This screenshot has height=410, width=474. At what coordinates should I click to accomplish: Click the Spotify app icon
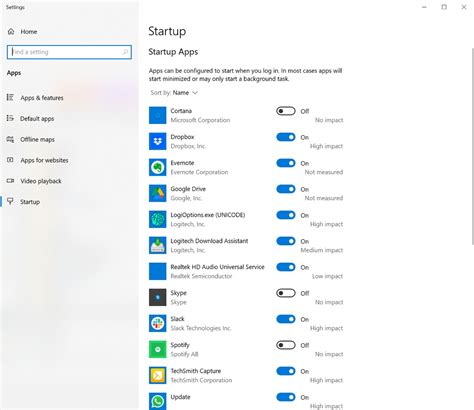click(x=157, y=349)
